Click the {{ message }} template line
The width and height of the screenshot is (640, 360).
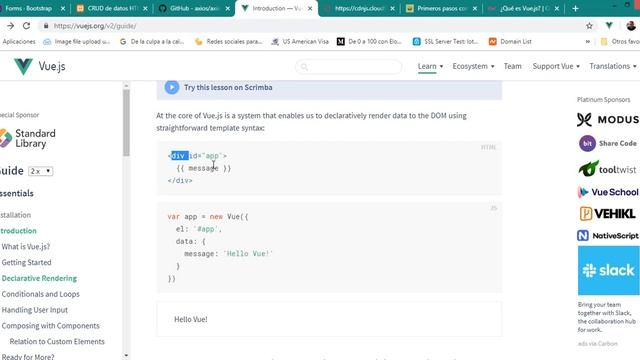pos(204,168)
